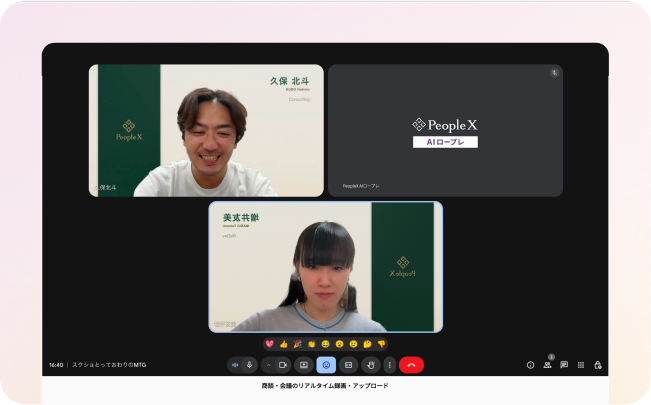This screenshot has width=651, height=405.
Task: Toggle the microphone mute button
Action: point(250,365)
